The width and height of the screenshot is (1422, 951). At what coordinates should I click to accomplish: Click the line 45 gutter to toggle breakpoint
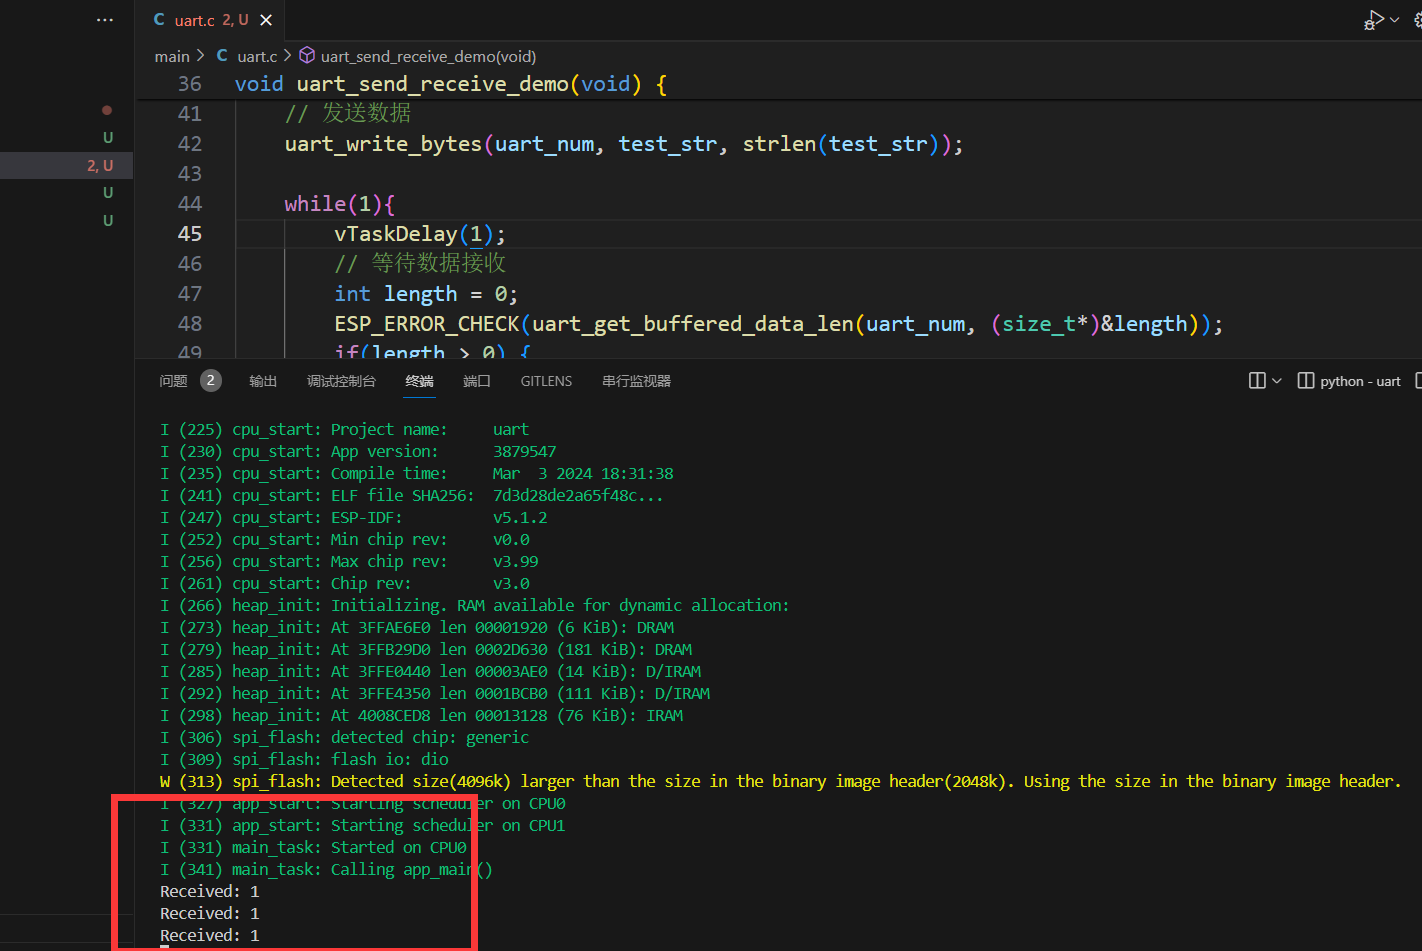(x=150, y=234)
